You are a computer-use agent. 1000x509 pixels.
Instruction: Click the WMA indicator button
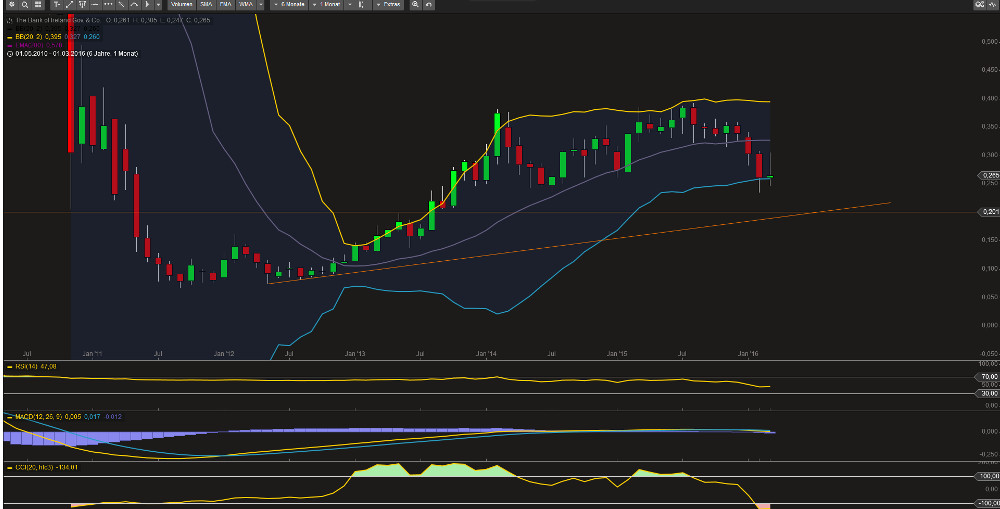tap(246, 5)
